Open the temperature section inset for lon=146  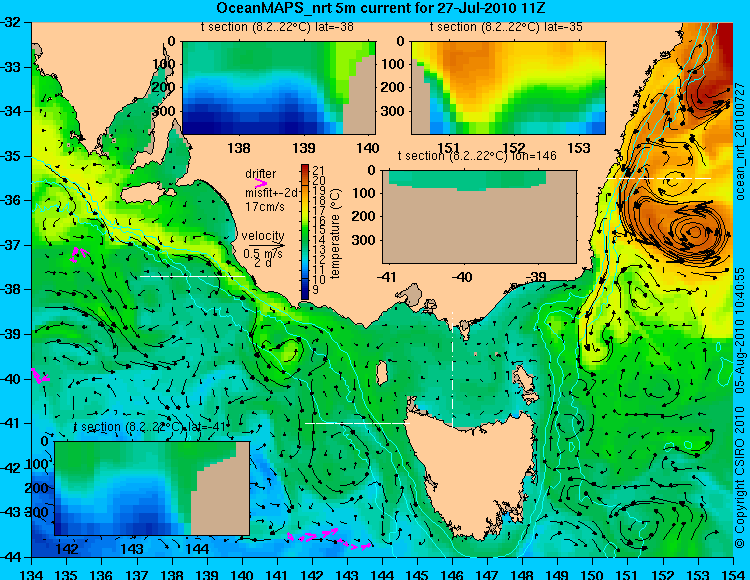point(479,217)
